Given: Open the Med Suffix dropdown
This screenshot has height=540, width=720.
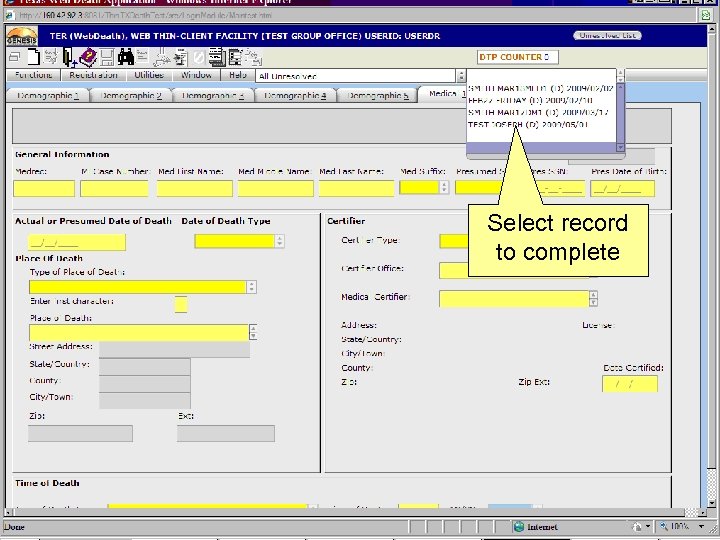Looking at the screenshot, I should tap(444, 187).
